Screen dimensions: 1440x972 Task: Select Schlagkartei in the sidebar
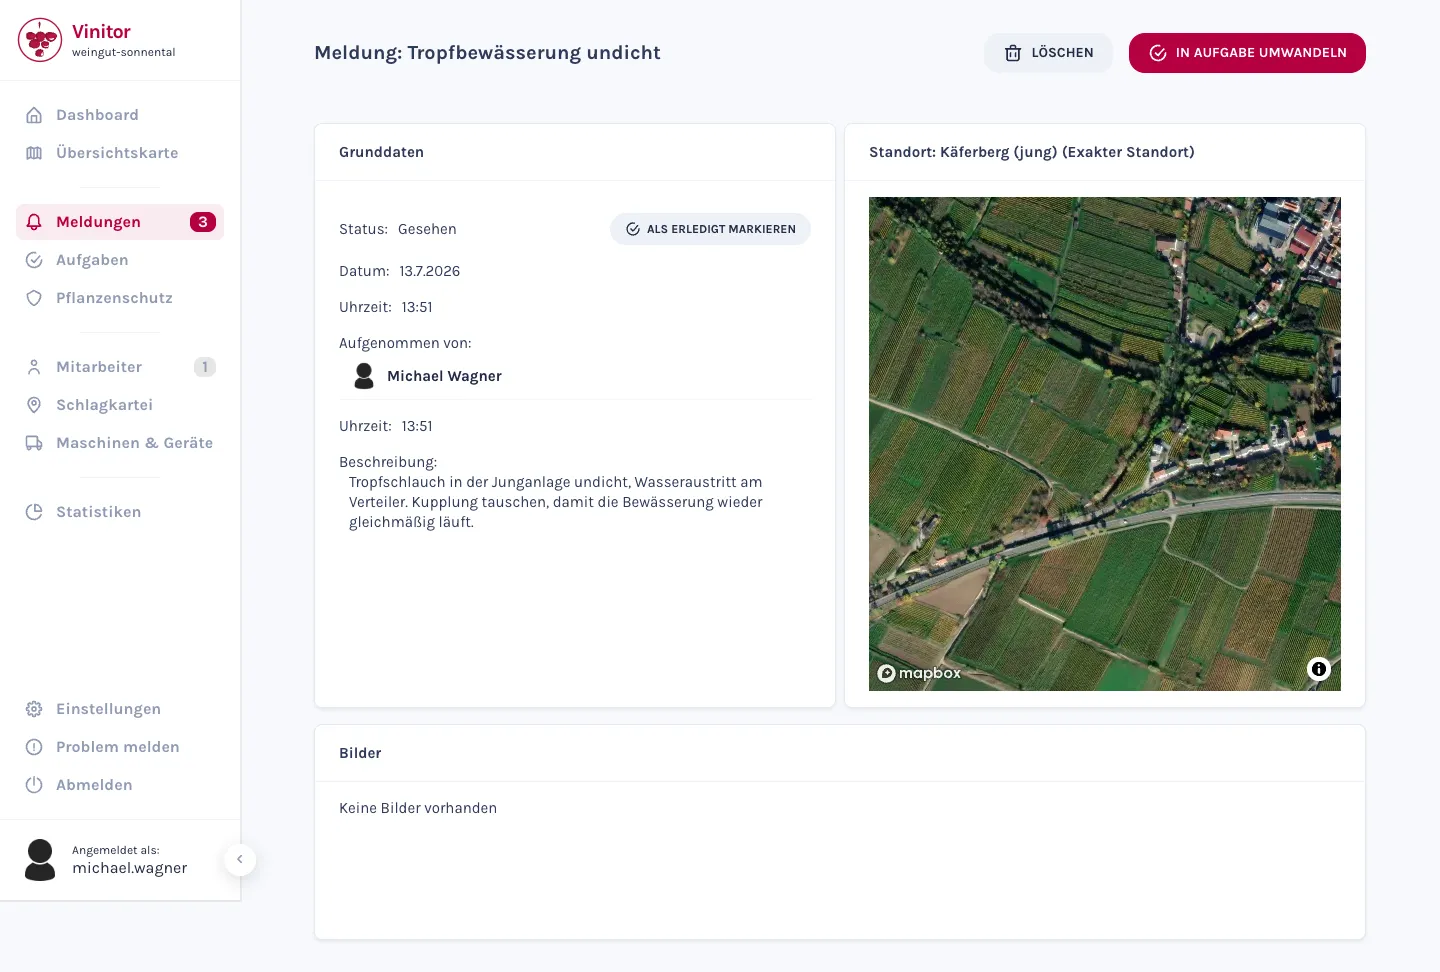(x=120, y=405)
